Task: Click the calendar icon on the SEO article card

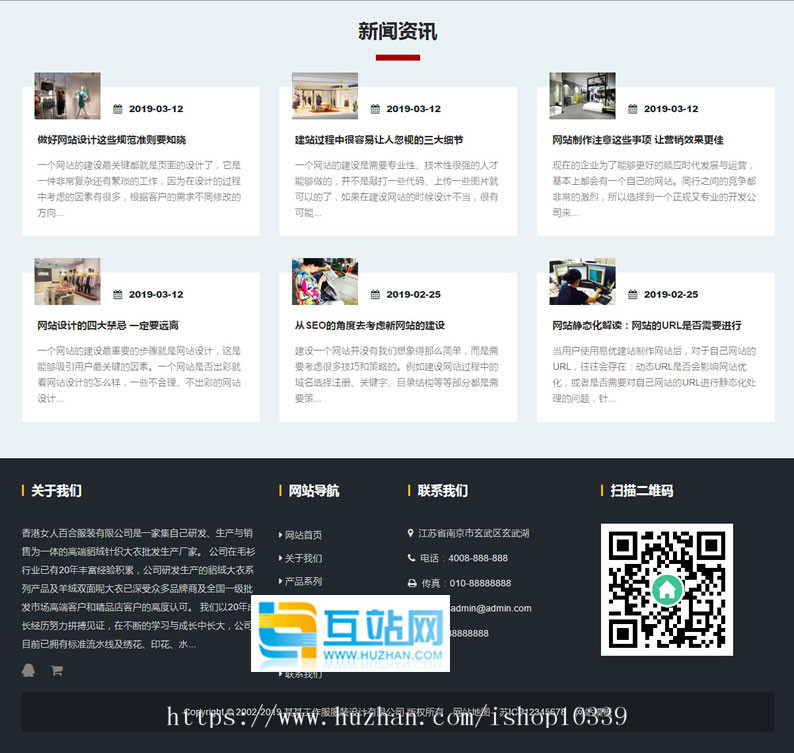Action: pos(375,295)
